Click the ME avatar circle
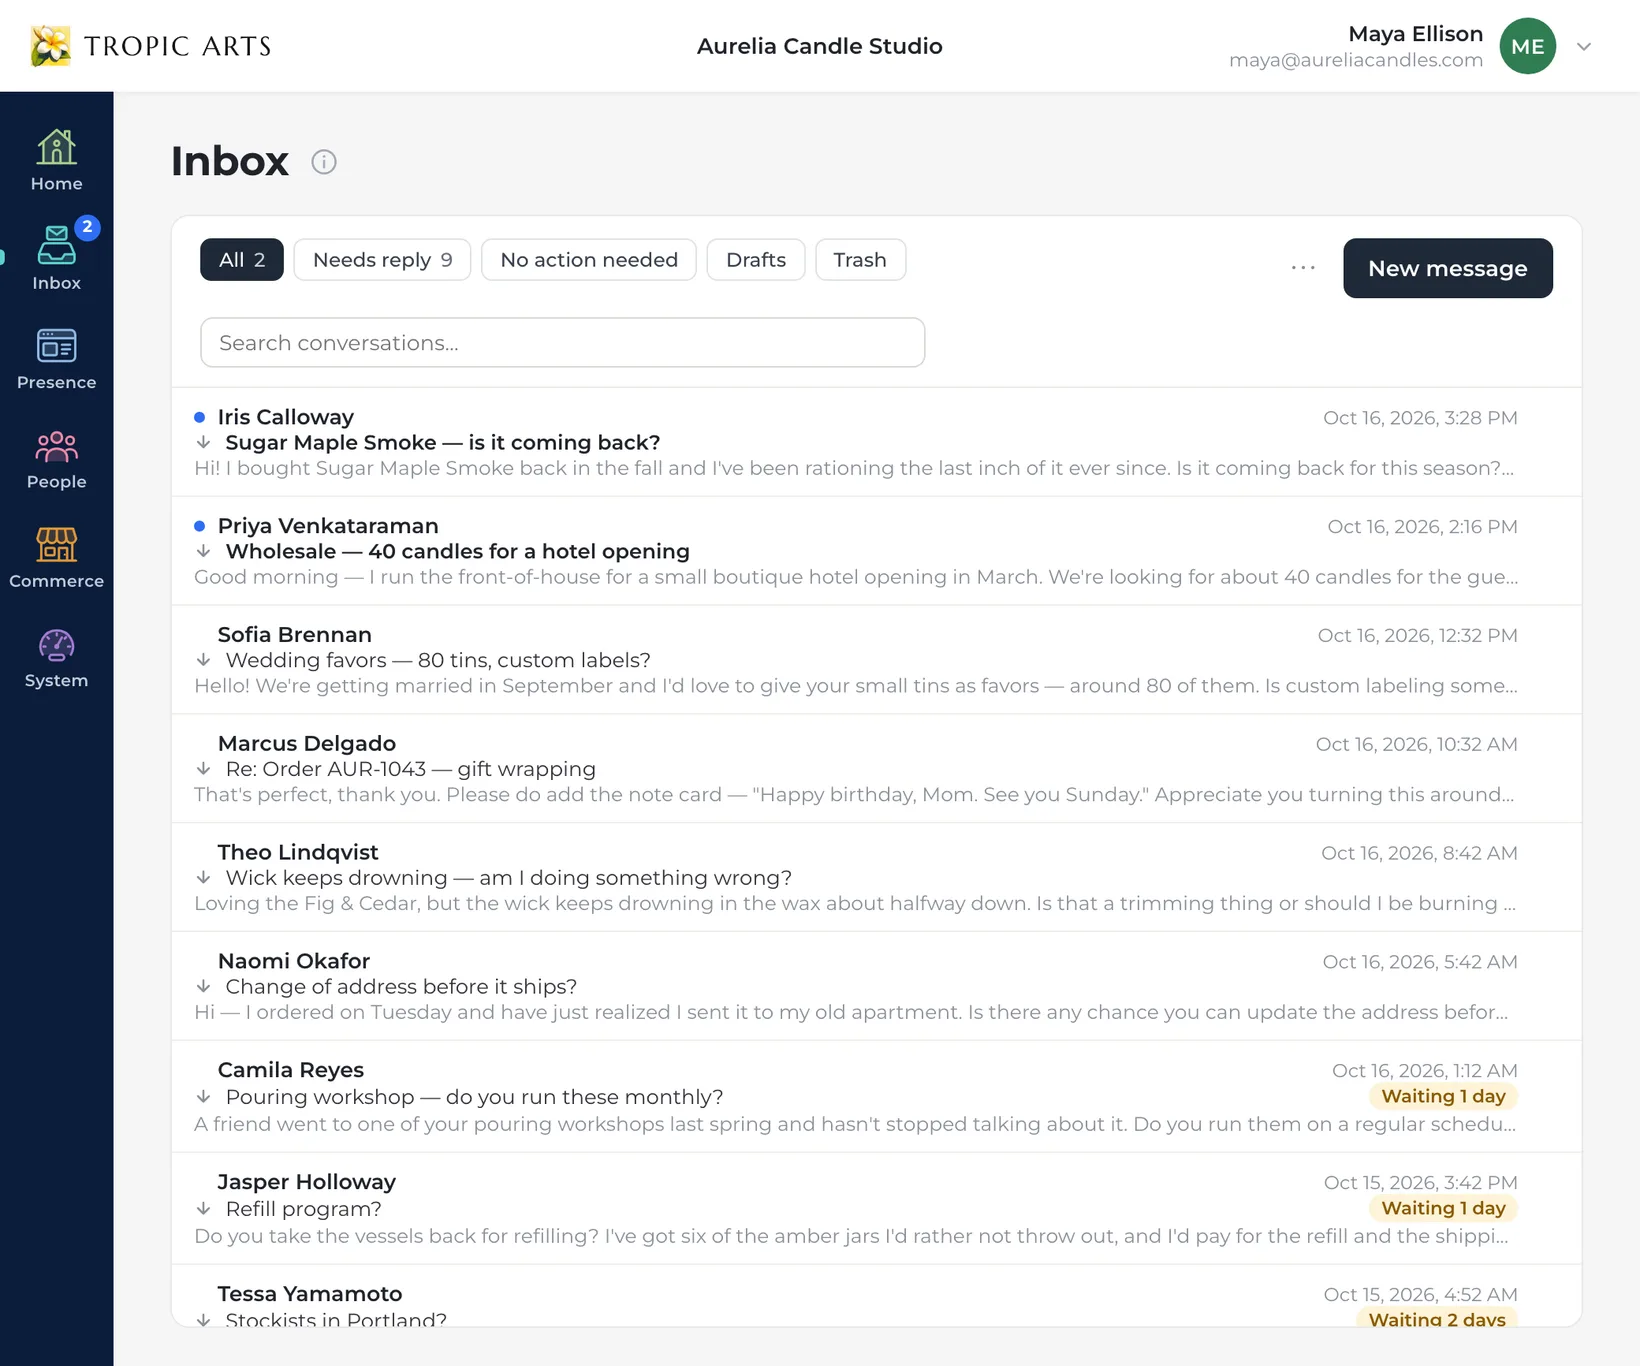The image size is (1640, 1366). click(1527, 46)
